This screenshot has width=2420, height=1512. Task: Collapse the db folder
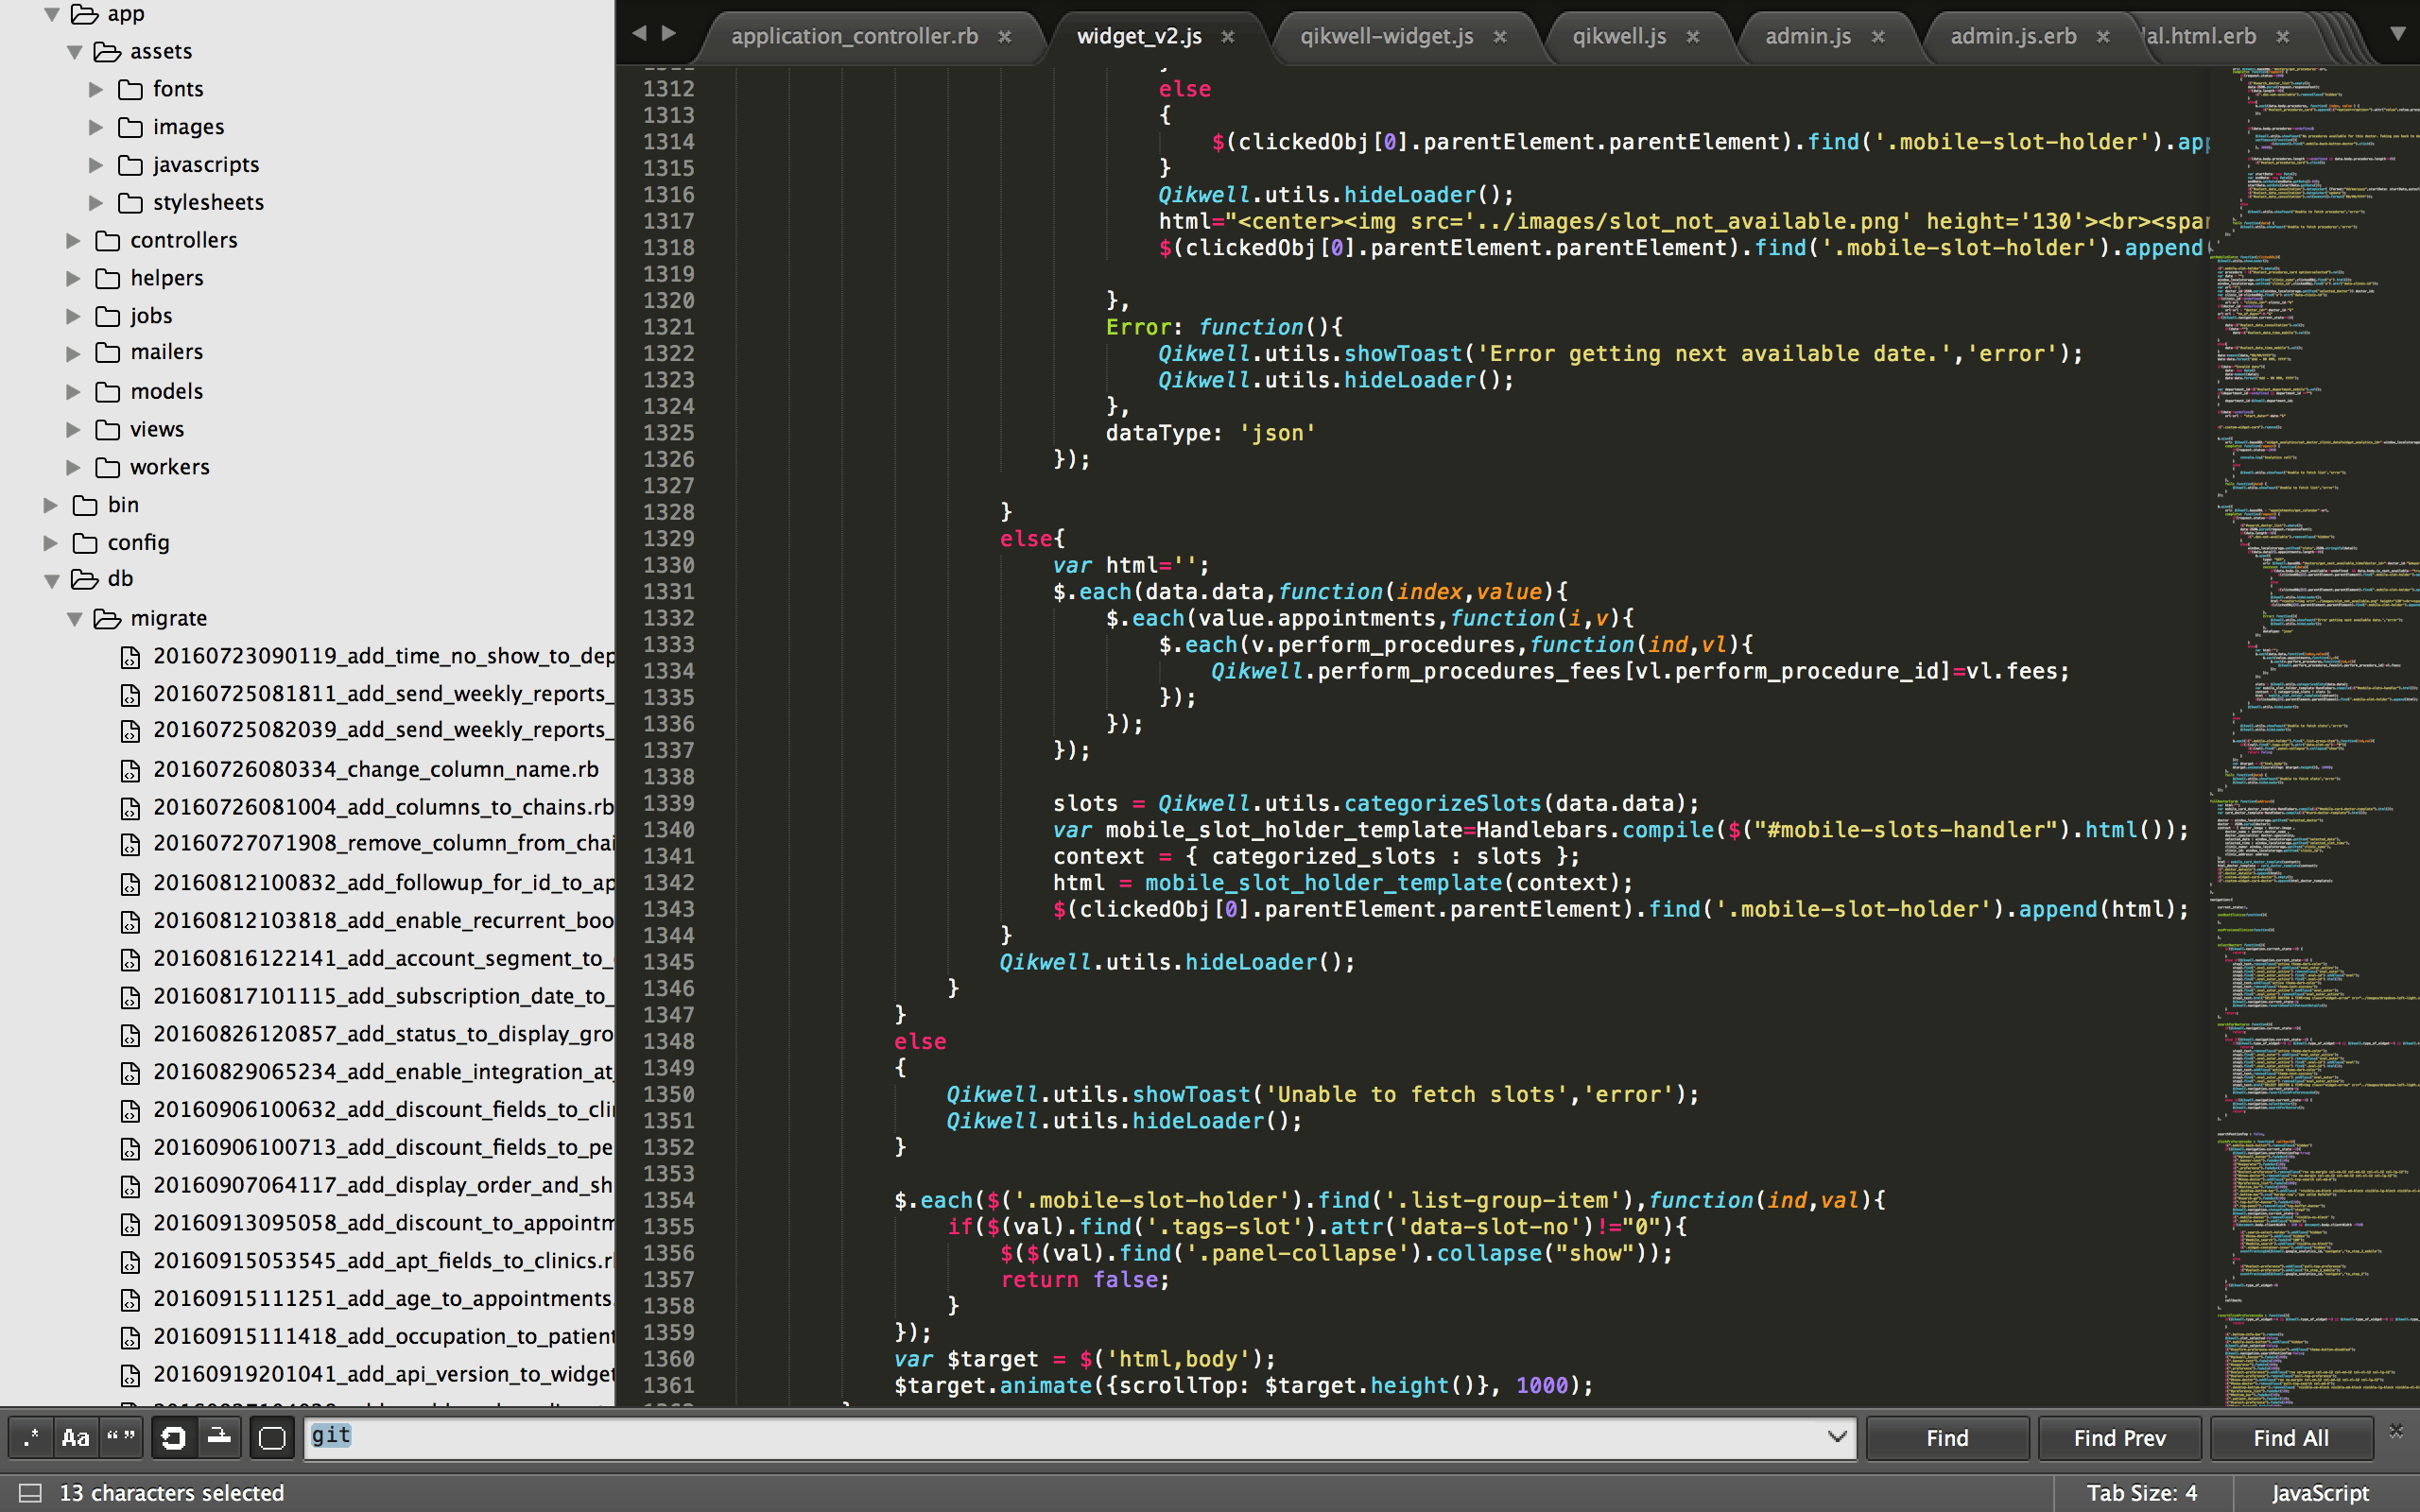(52, 580)
